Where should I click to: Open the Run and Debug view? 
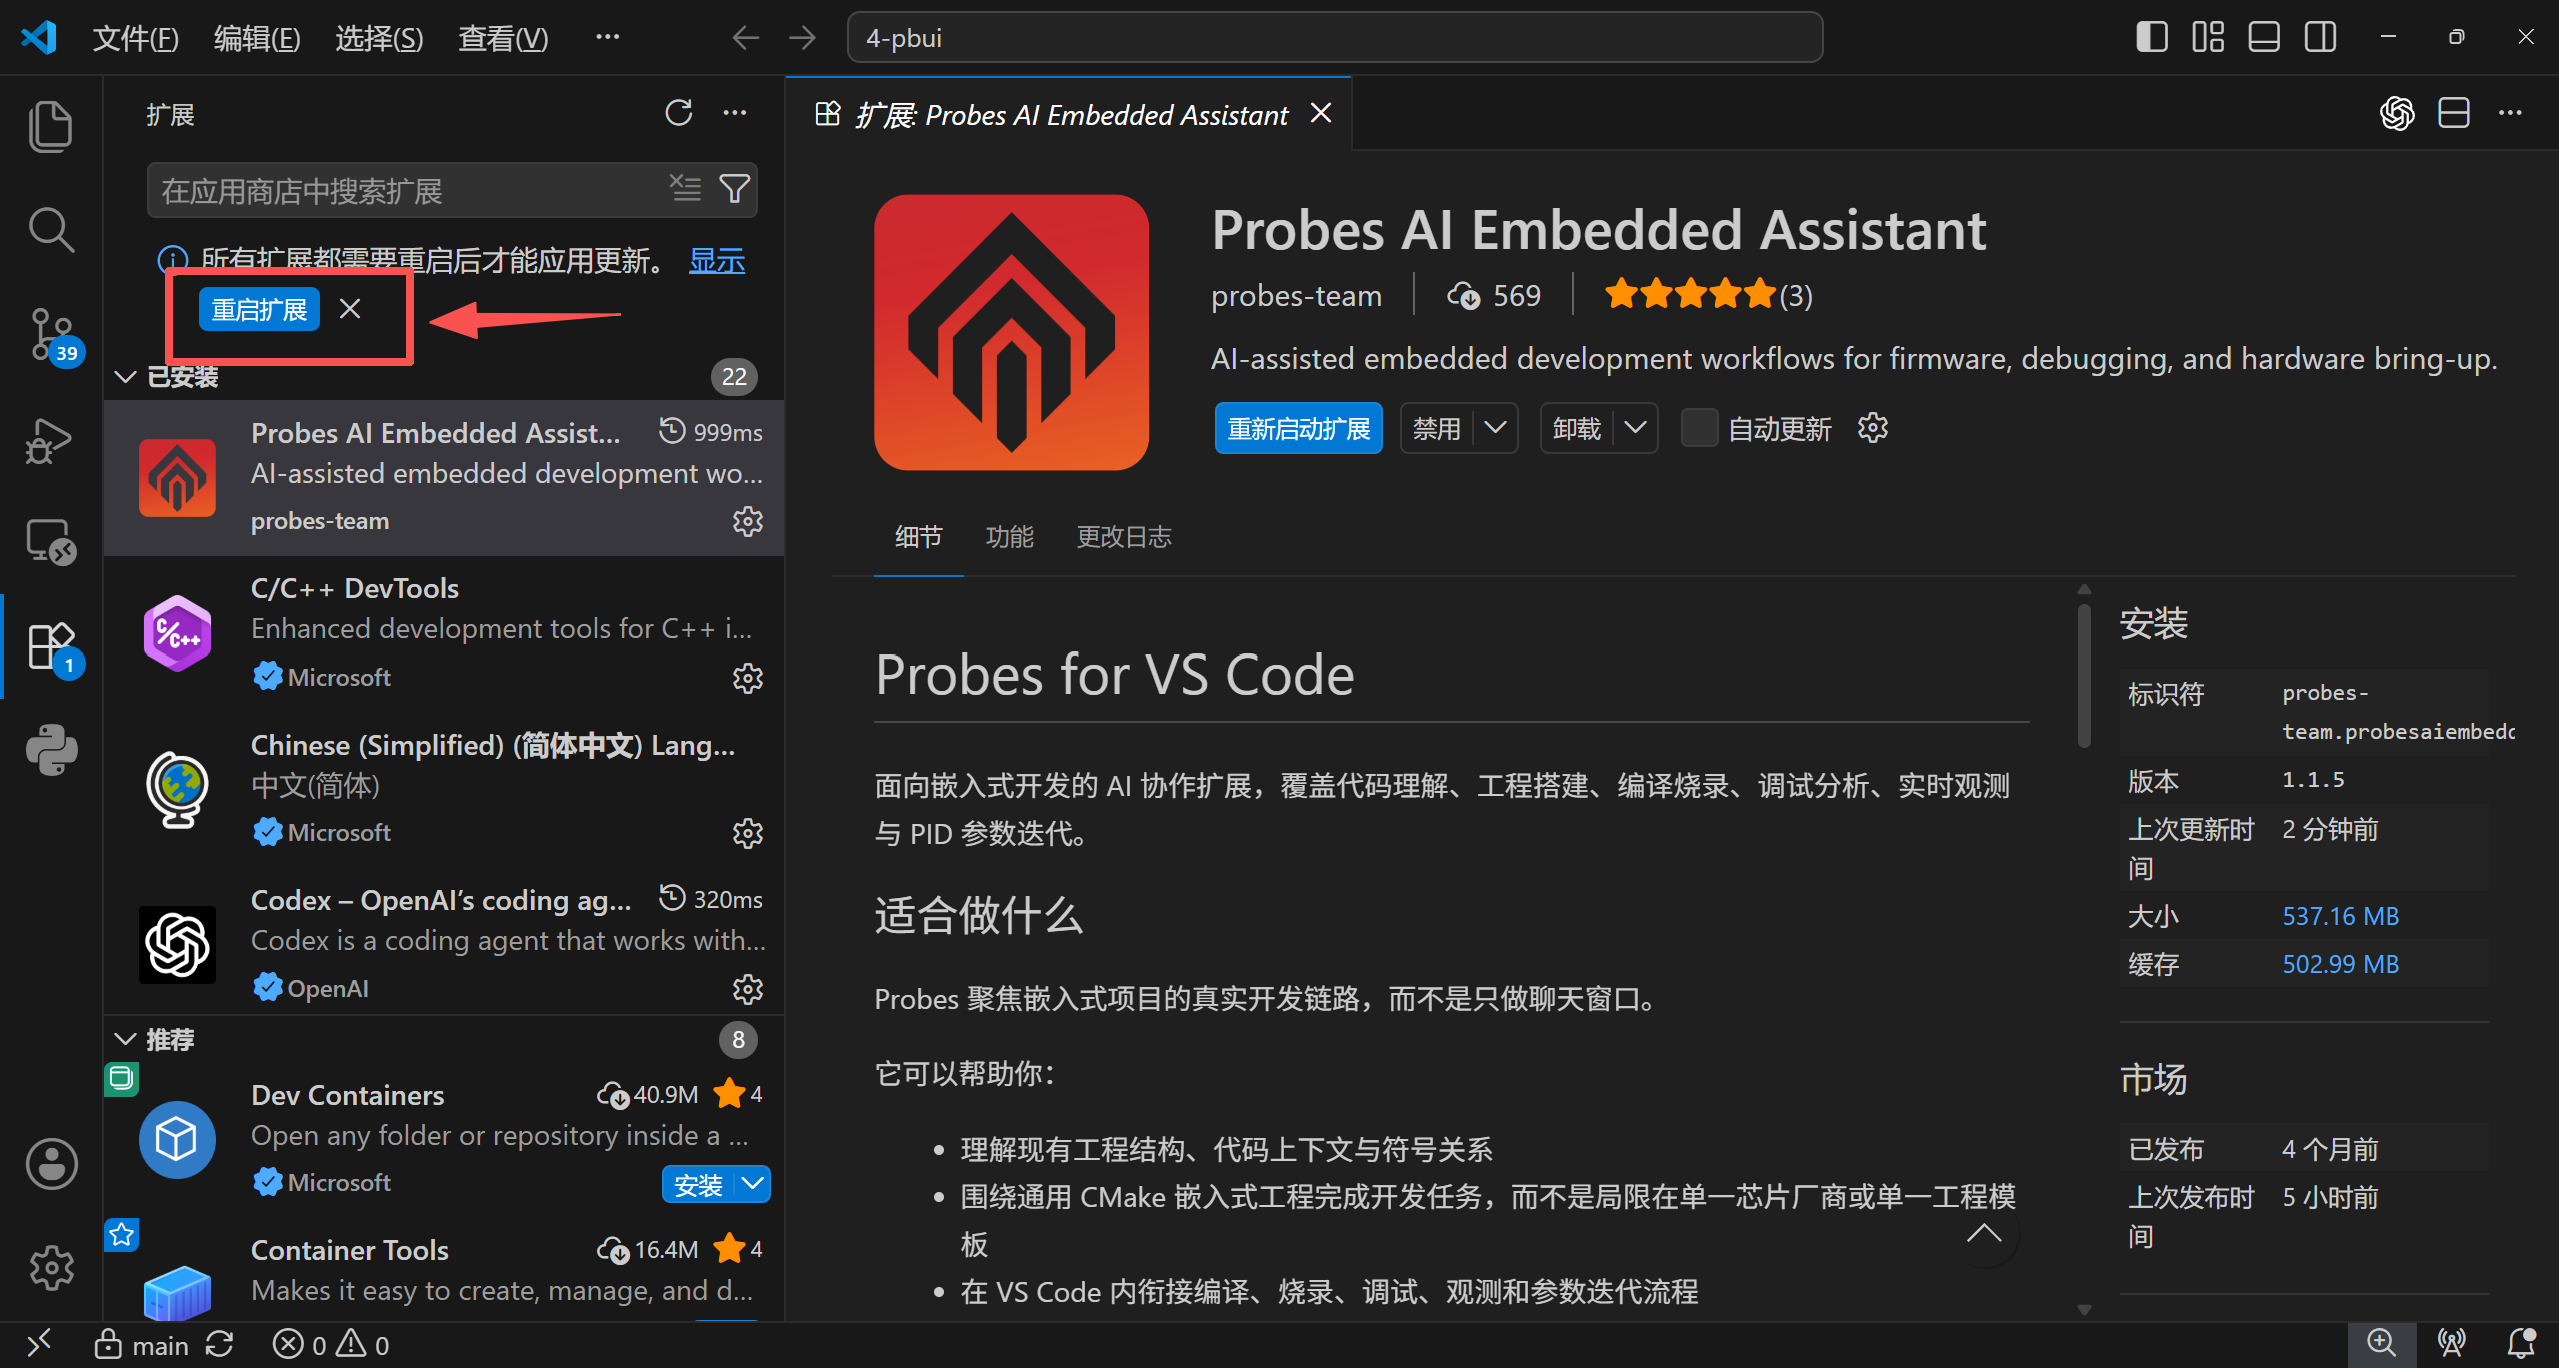(x=51, y=440)
